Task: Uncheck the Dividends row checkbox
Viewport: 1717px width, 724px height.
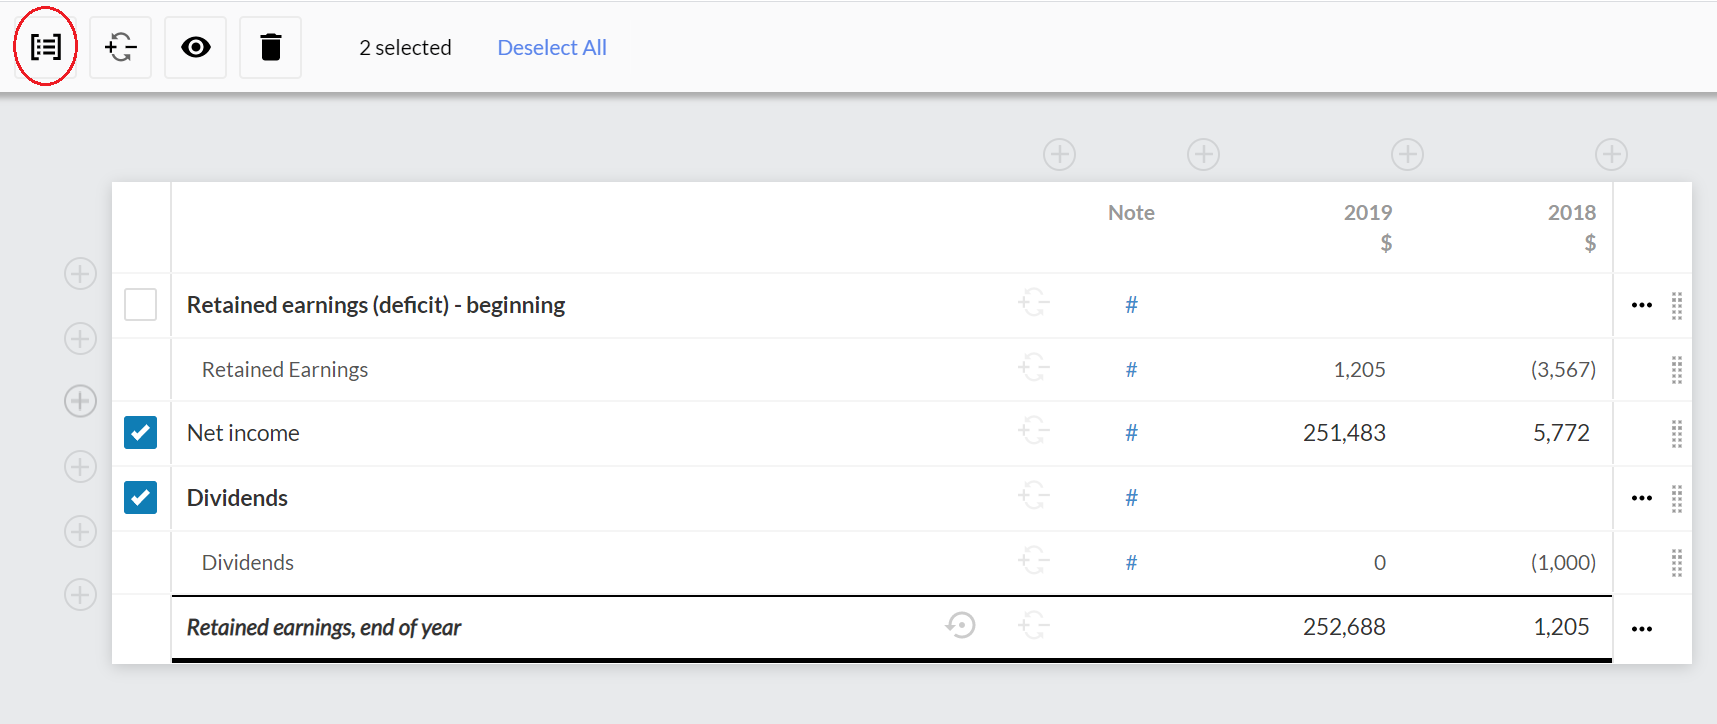Action: (141, 497)
